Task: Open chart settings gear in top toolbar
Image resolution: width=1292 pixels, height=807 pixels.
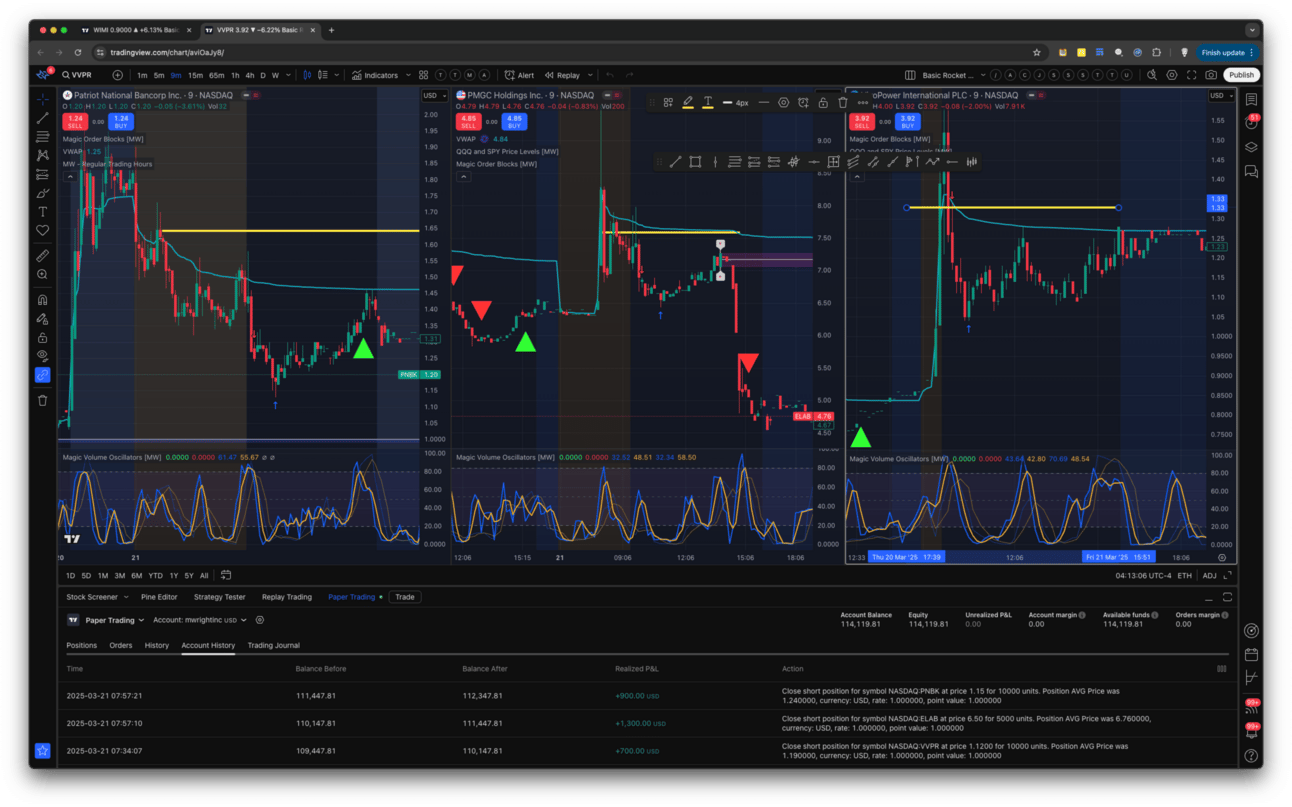Action: point(1173,75)
